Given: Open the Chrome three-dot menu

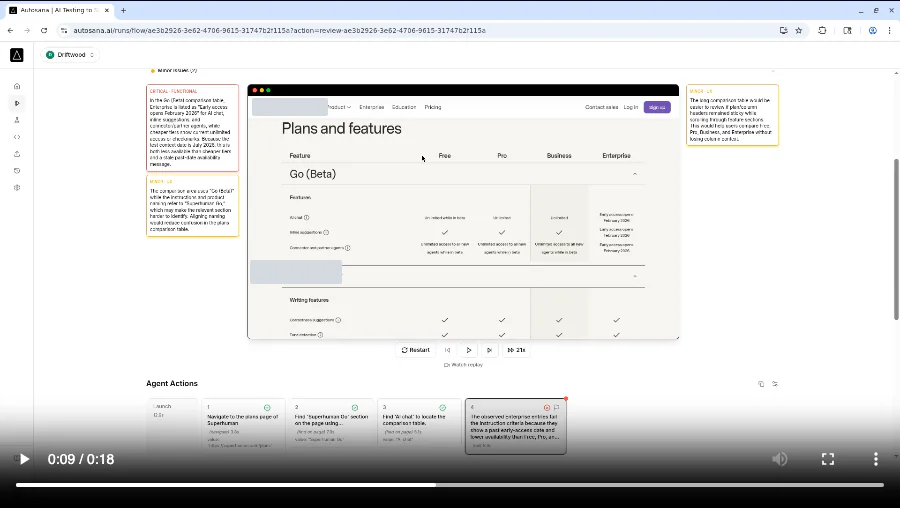Looking at the screenshot, I should (890, 30).
